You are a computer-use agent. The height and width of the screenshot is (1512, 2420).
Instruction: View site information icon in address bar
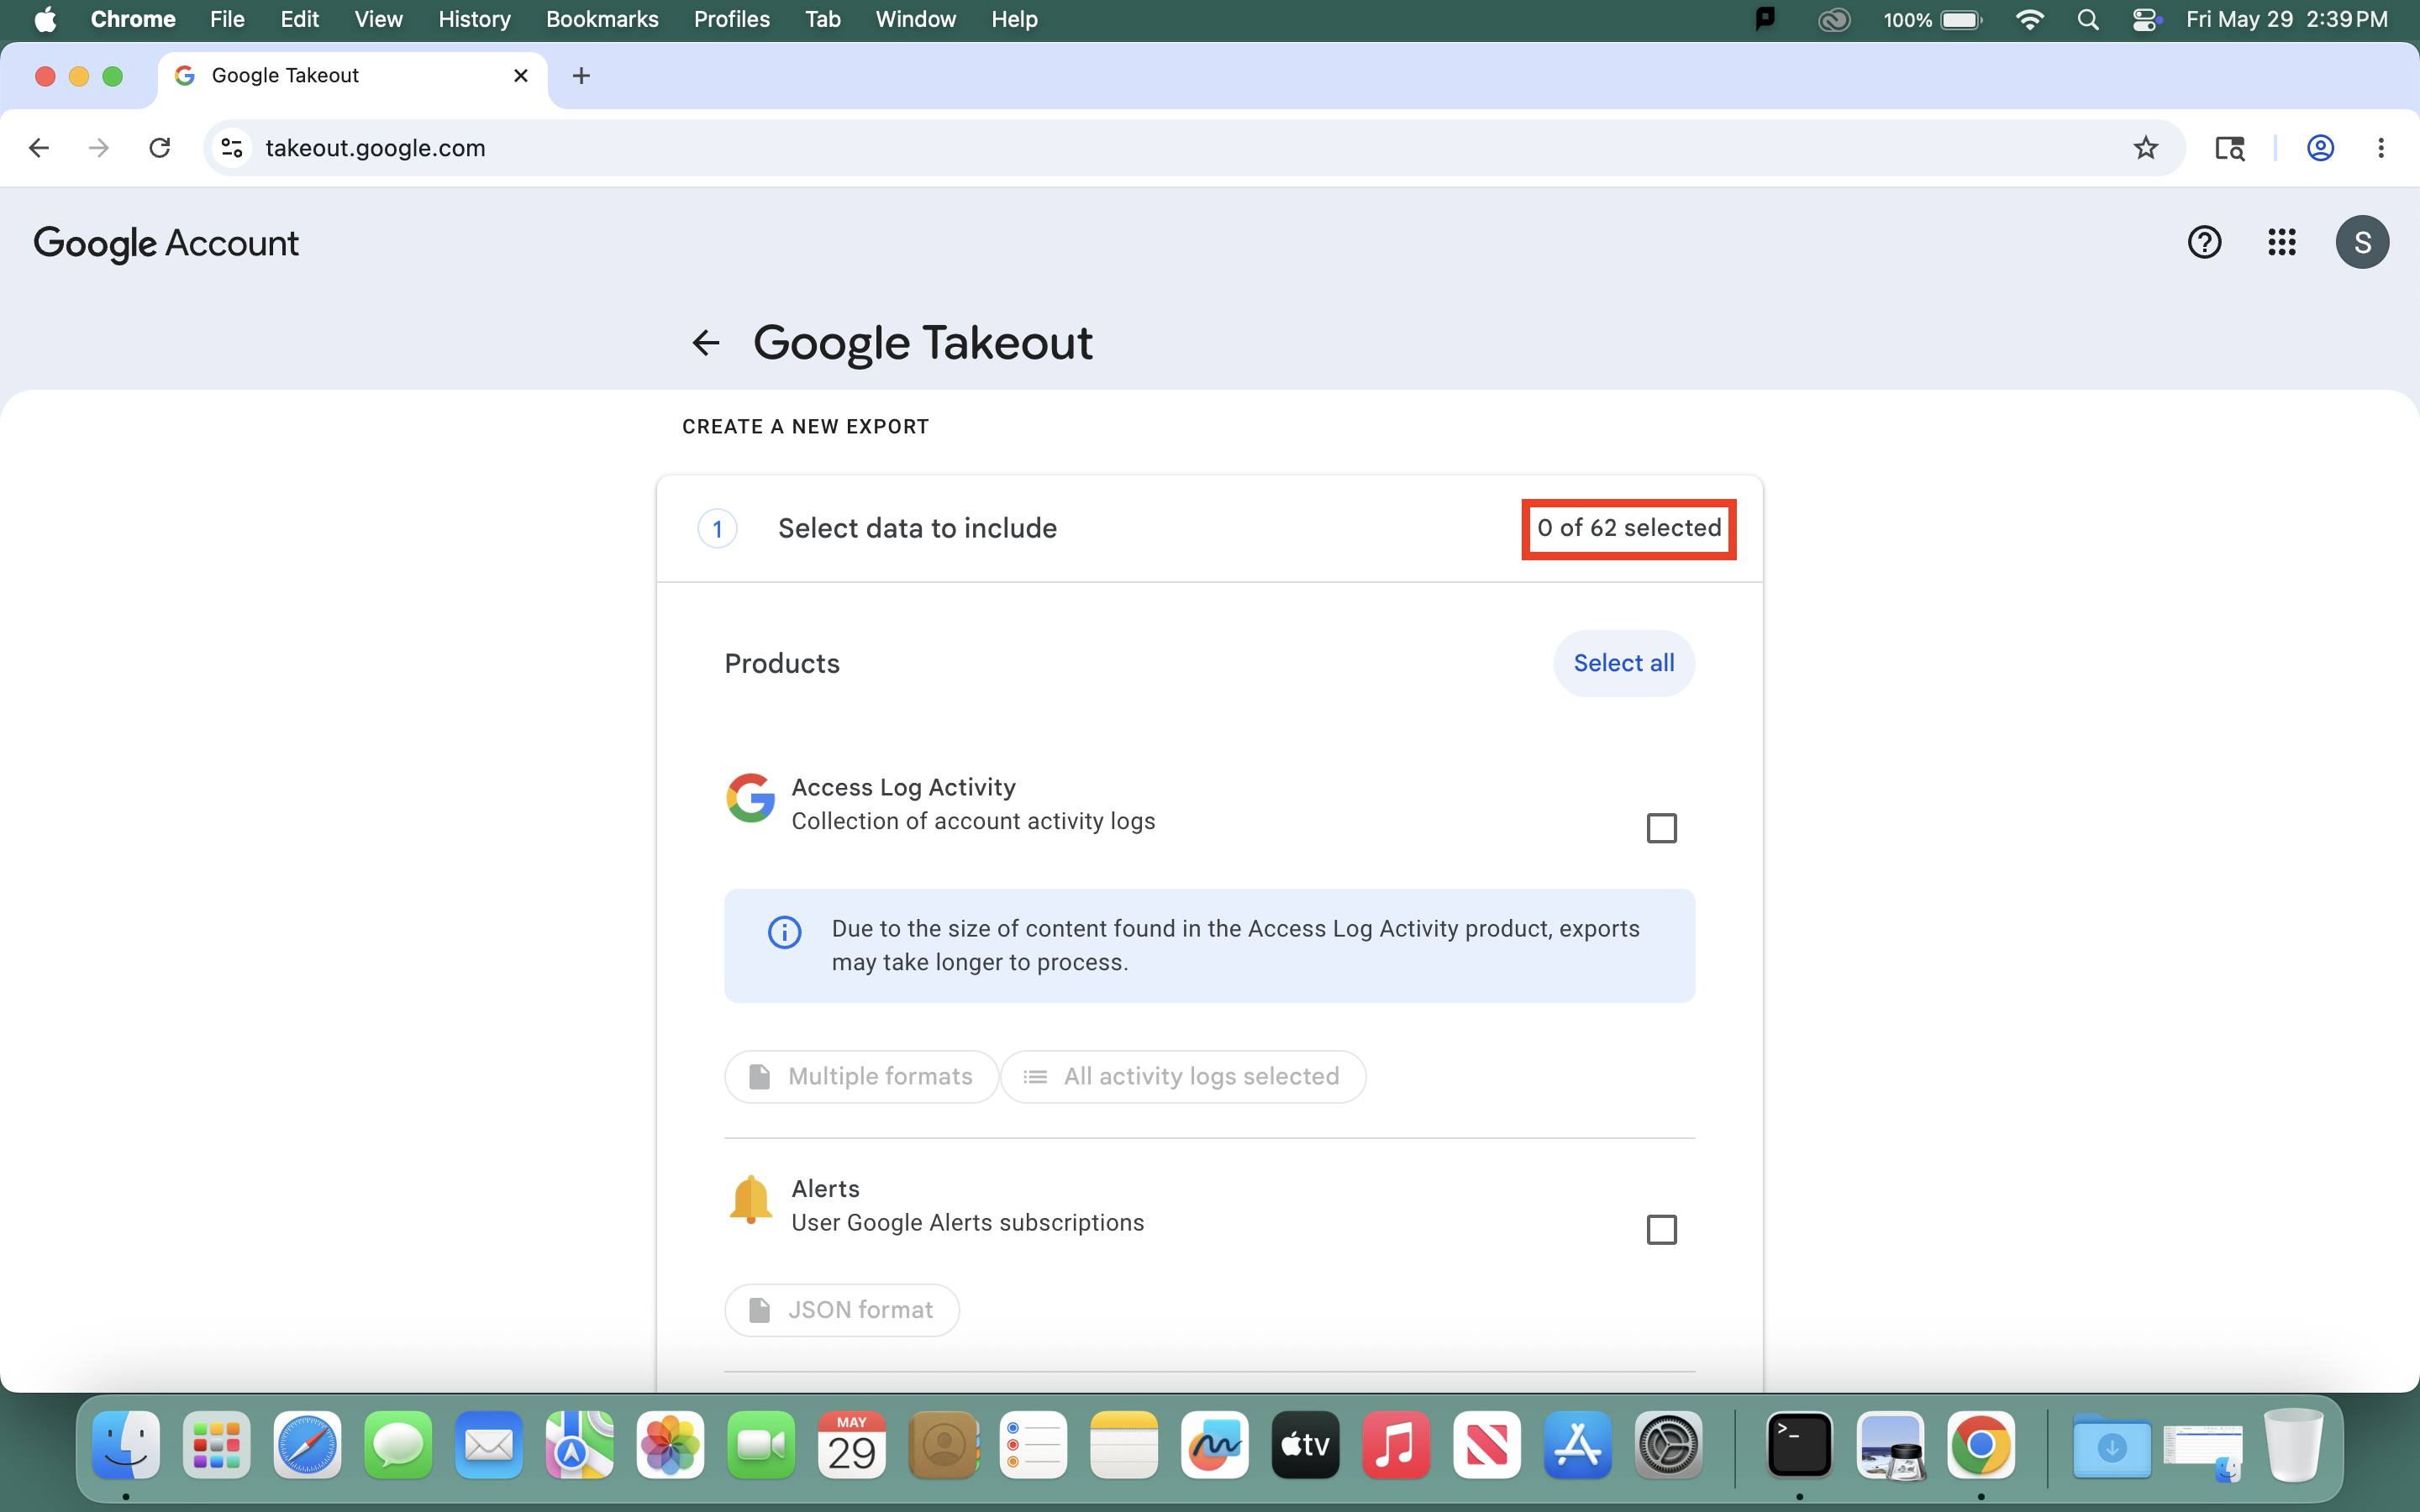coord(232,148)
